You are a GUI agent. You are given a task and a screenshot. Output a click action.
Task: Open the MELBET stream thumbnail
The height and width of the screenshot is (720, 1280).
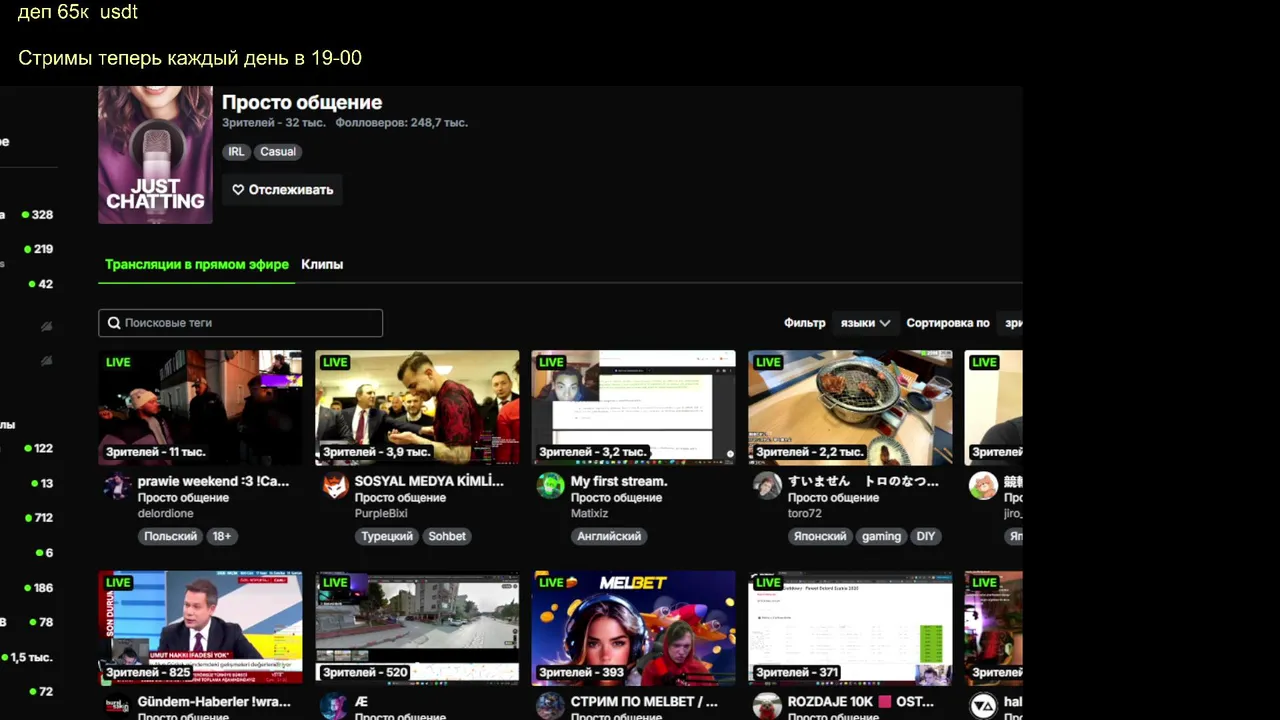(633, 628)
